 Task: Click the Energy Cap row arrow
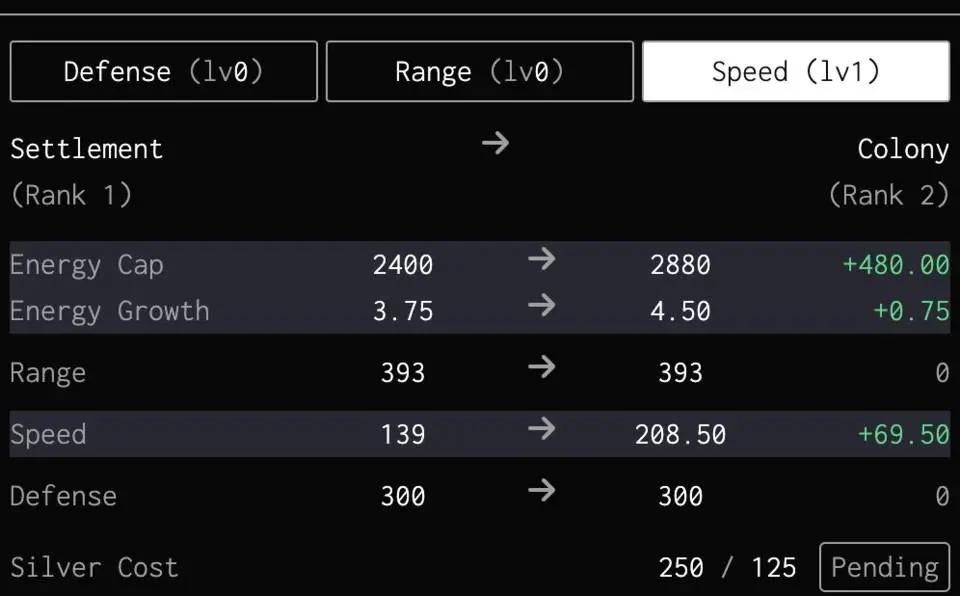click(541, 260)
